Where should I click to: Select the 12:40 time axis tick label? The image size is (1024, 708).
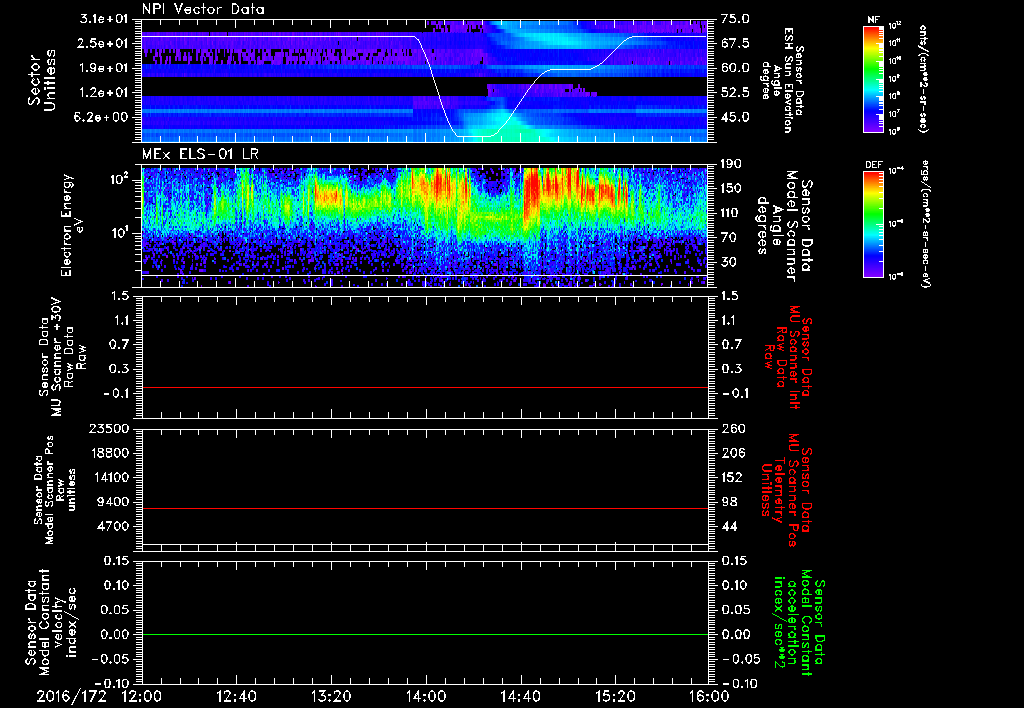237,696
